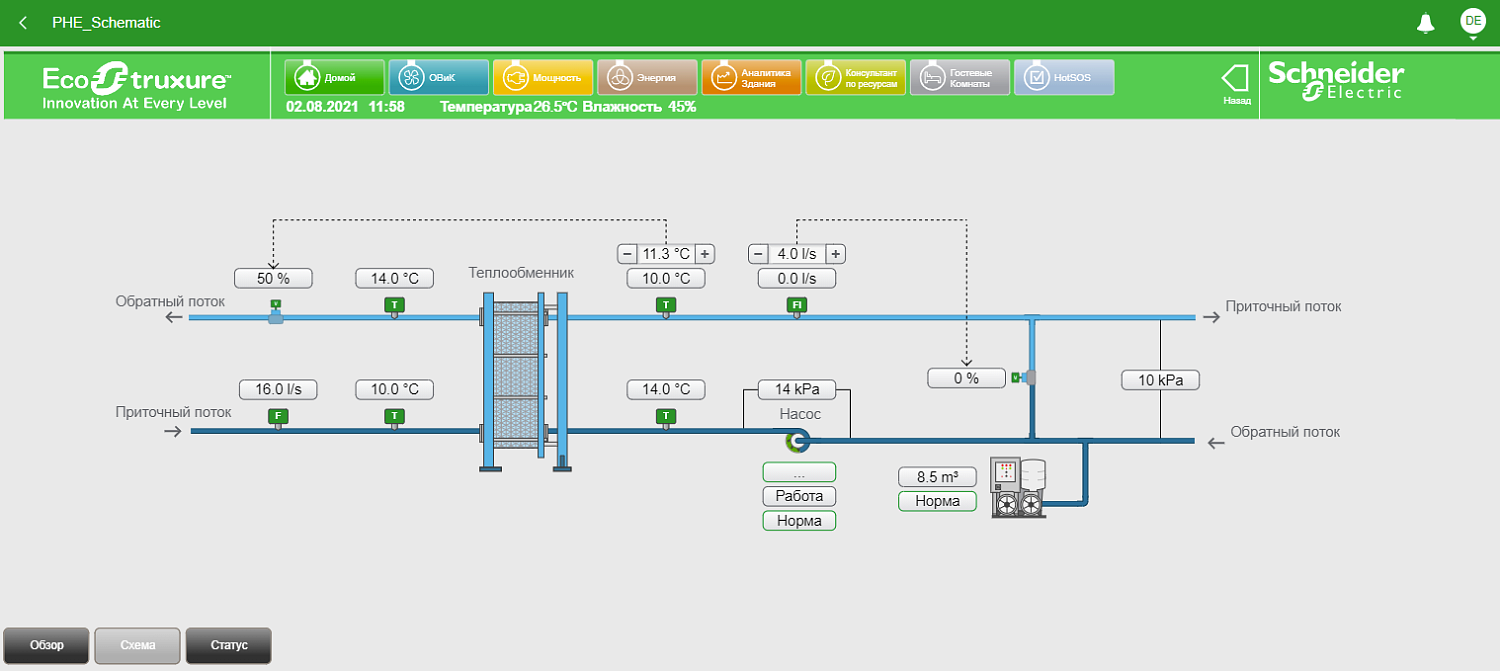1500x671 pixels.
Task: Click the pump Работа status box
Action: click(x=799, y=496)
